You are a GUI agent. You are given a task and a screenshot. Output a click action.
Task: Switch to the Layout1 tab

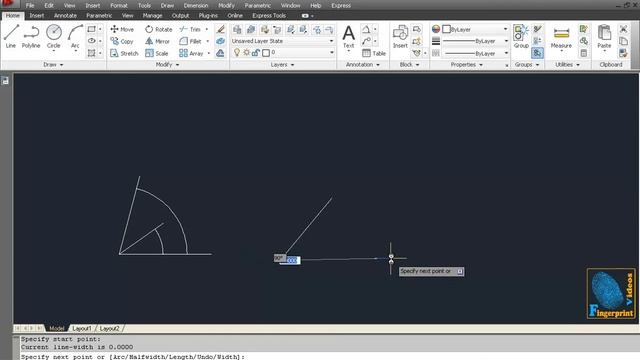coord(82,328)
